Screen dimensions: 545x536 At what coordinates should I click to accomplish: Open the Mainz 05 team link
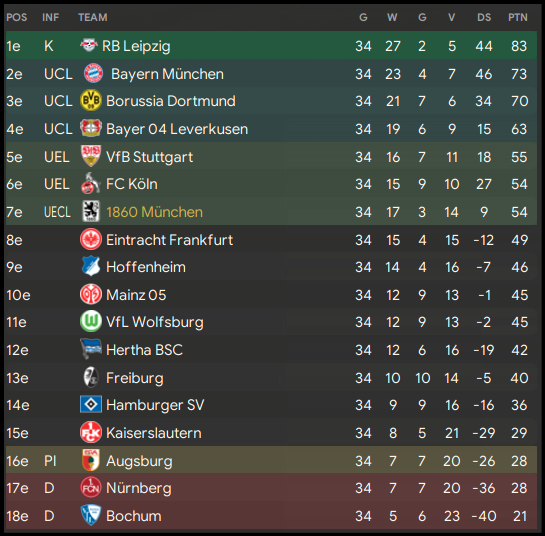[x=136, y=295]
